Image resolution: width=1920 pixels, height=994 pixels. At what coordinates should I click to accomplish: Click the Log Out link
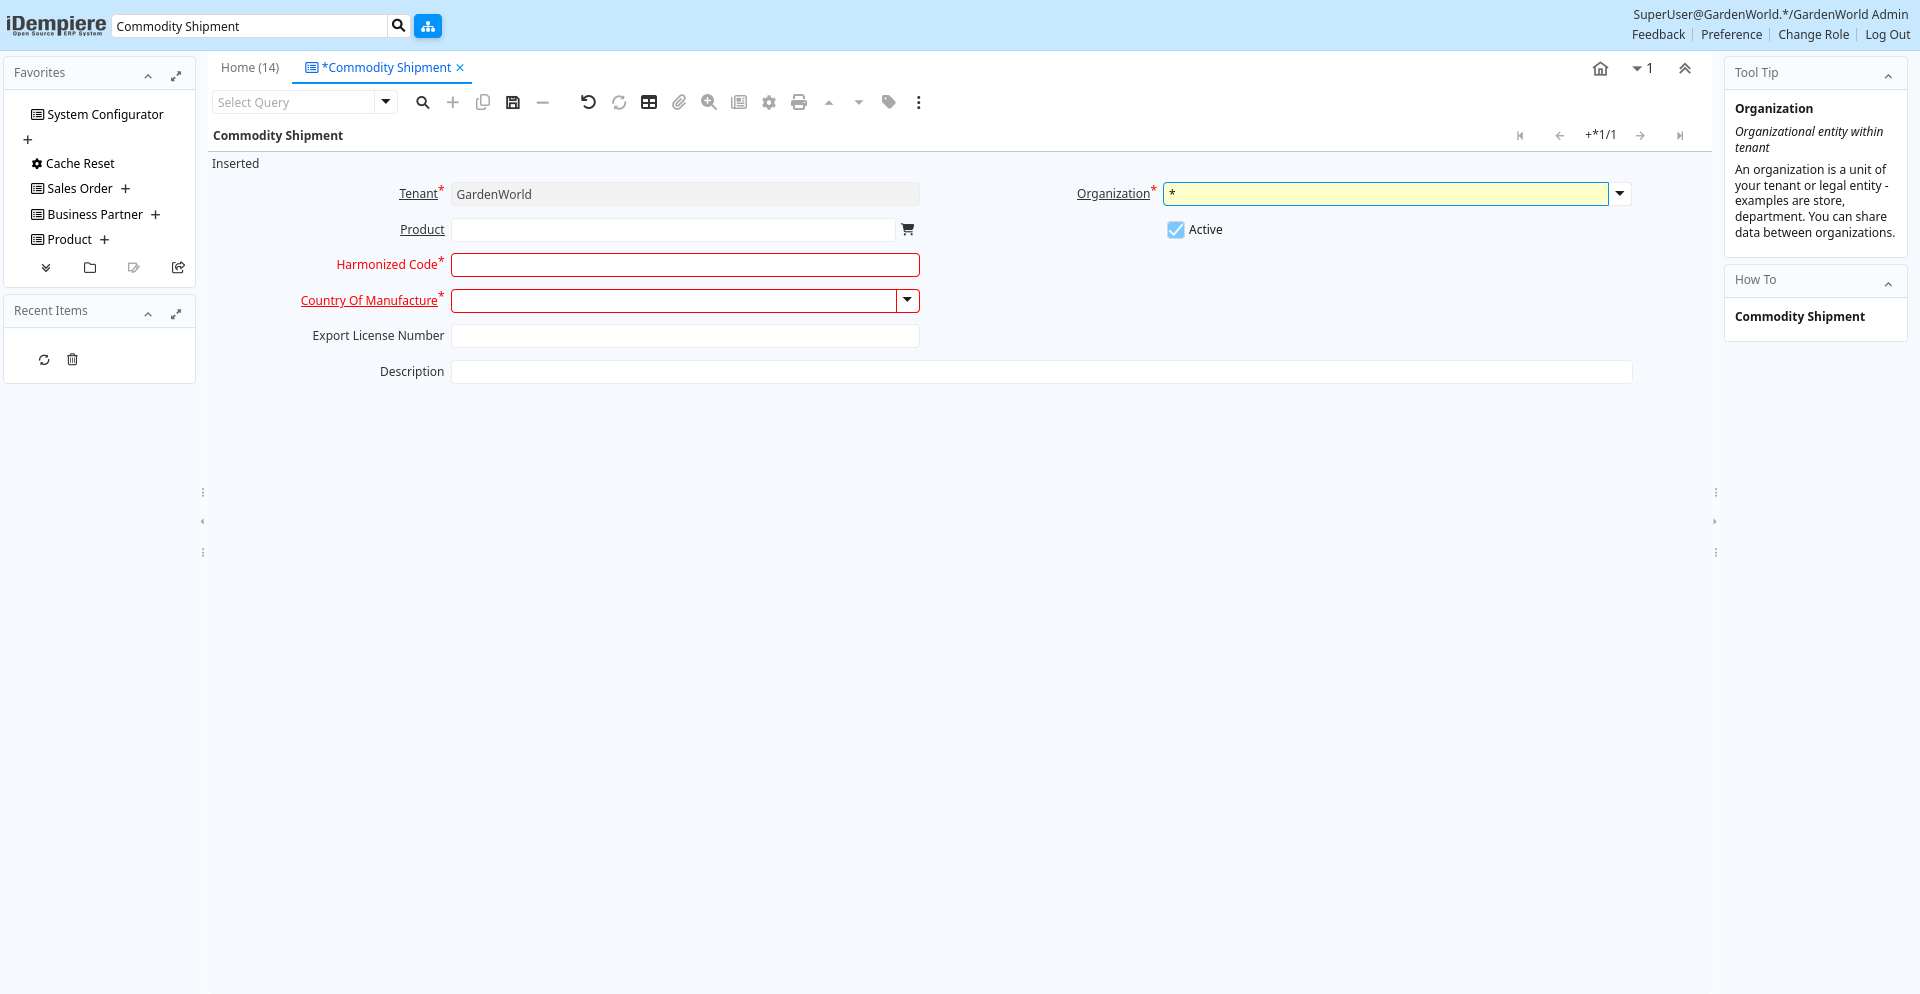[1887, 35]
